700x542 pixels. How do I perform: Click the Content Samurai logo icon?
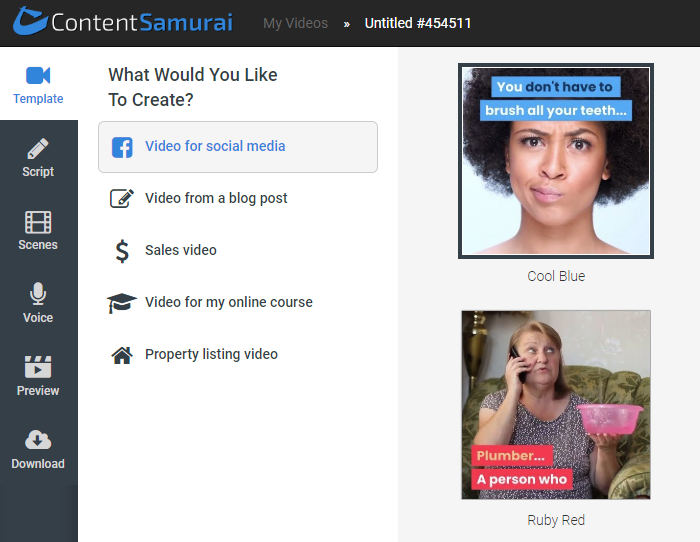[30, 21]
